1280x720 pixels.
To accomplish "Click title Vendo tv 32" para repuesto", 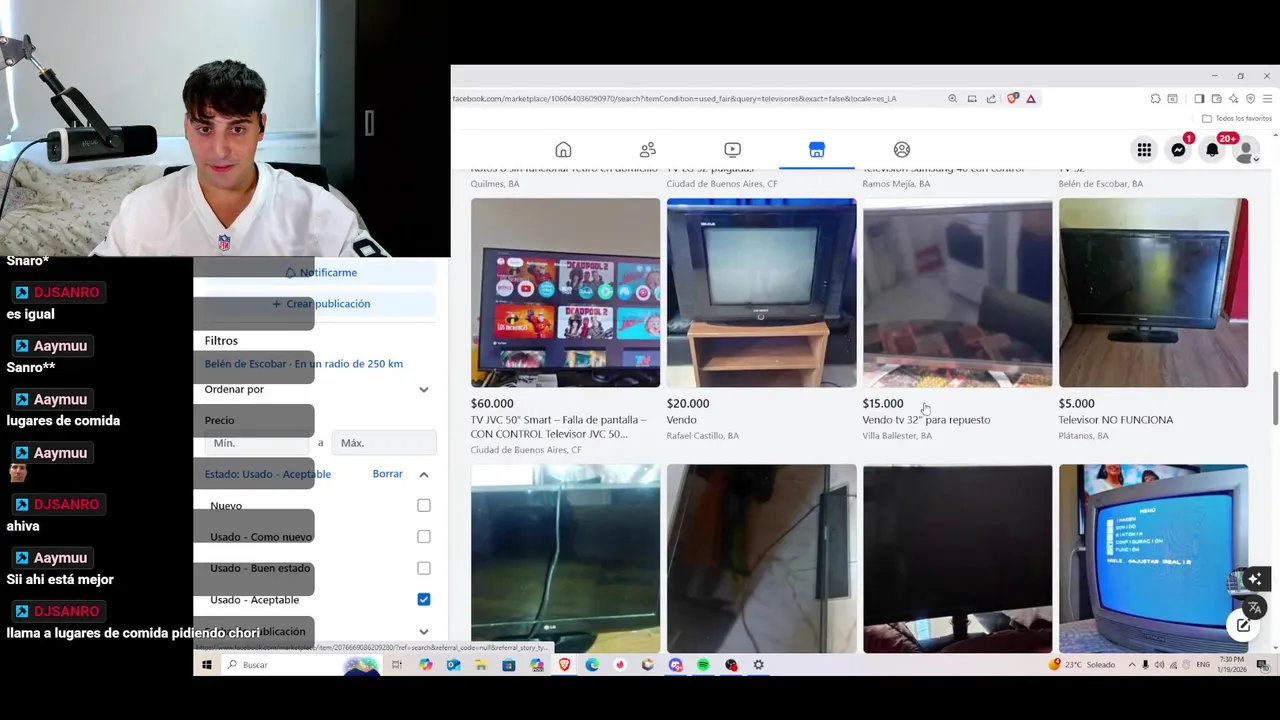I will pyautogui.click(x=926, y=420).
